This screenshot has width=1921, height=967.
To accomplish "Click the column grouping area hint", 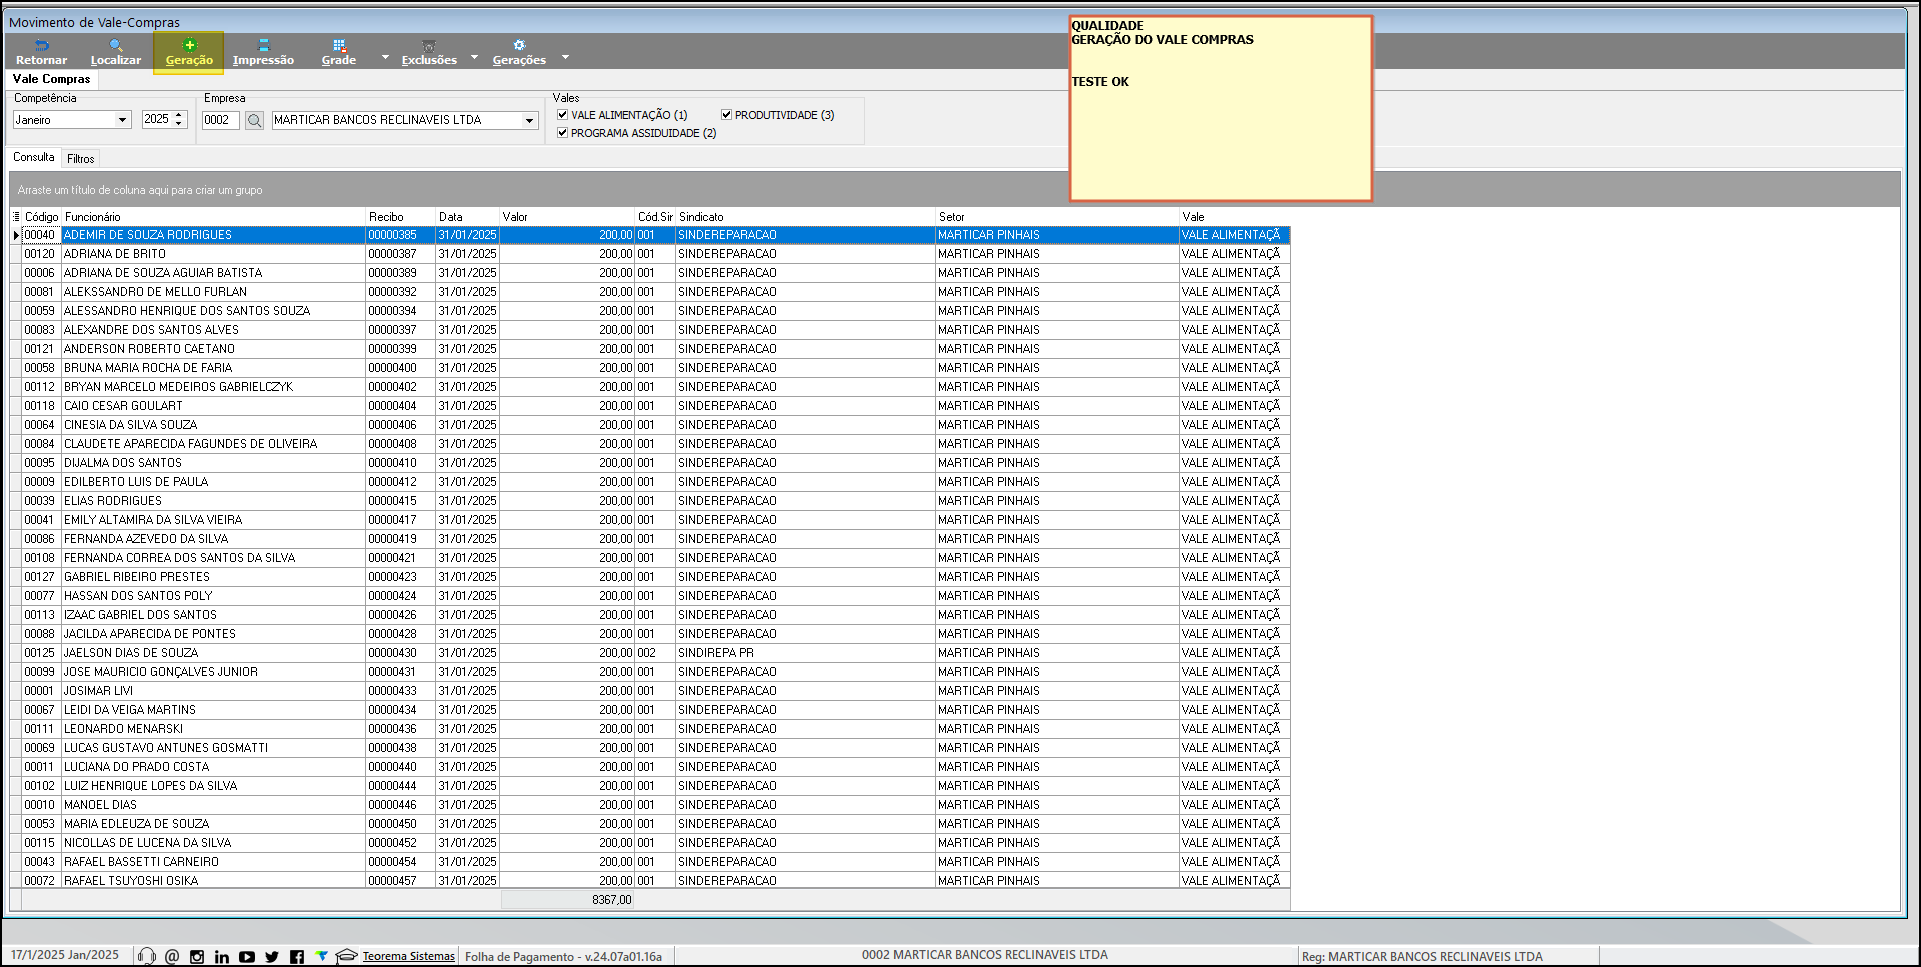I will (140, 190).
